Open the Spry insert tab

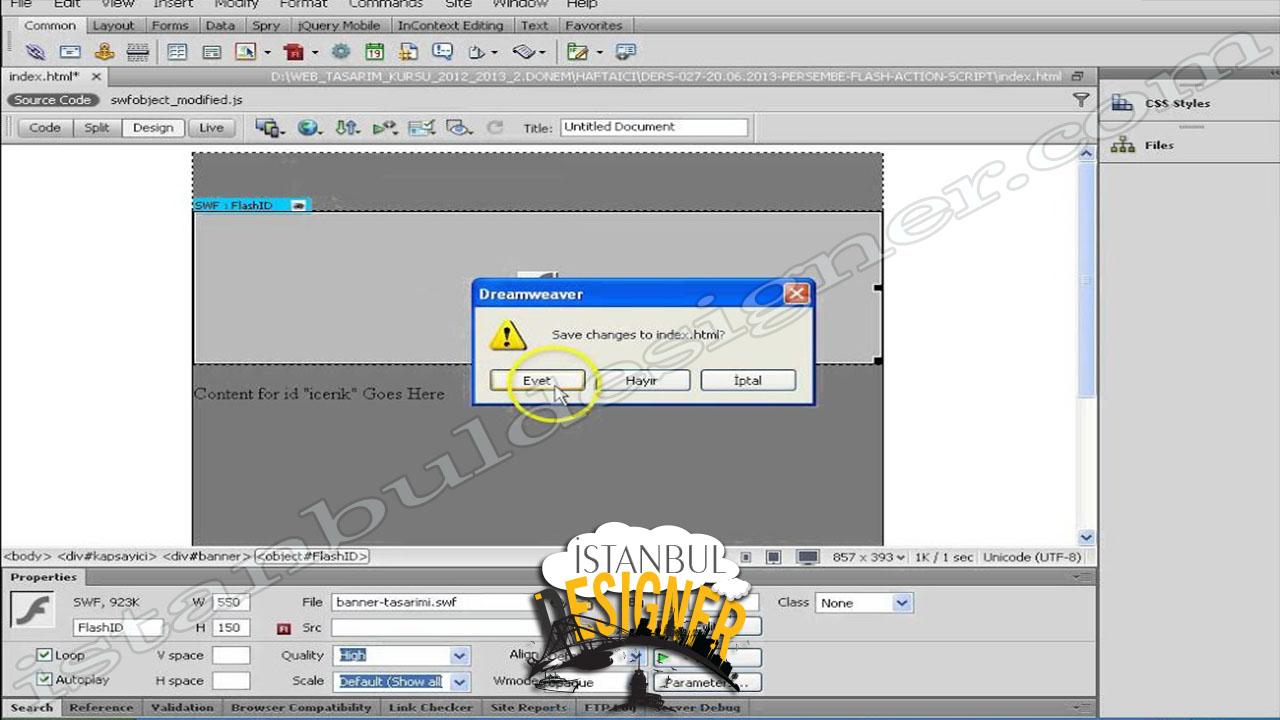pyautogui.click(x=266, y=25)
